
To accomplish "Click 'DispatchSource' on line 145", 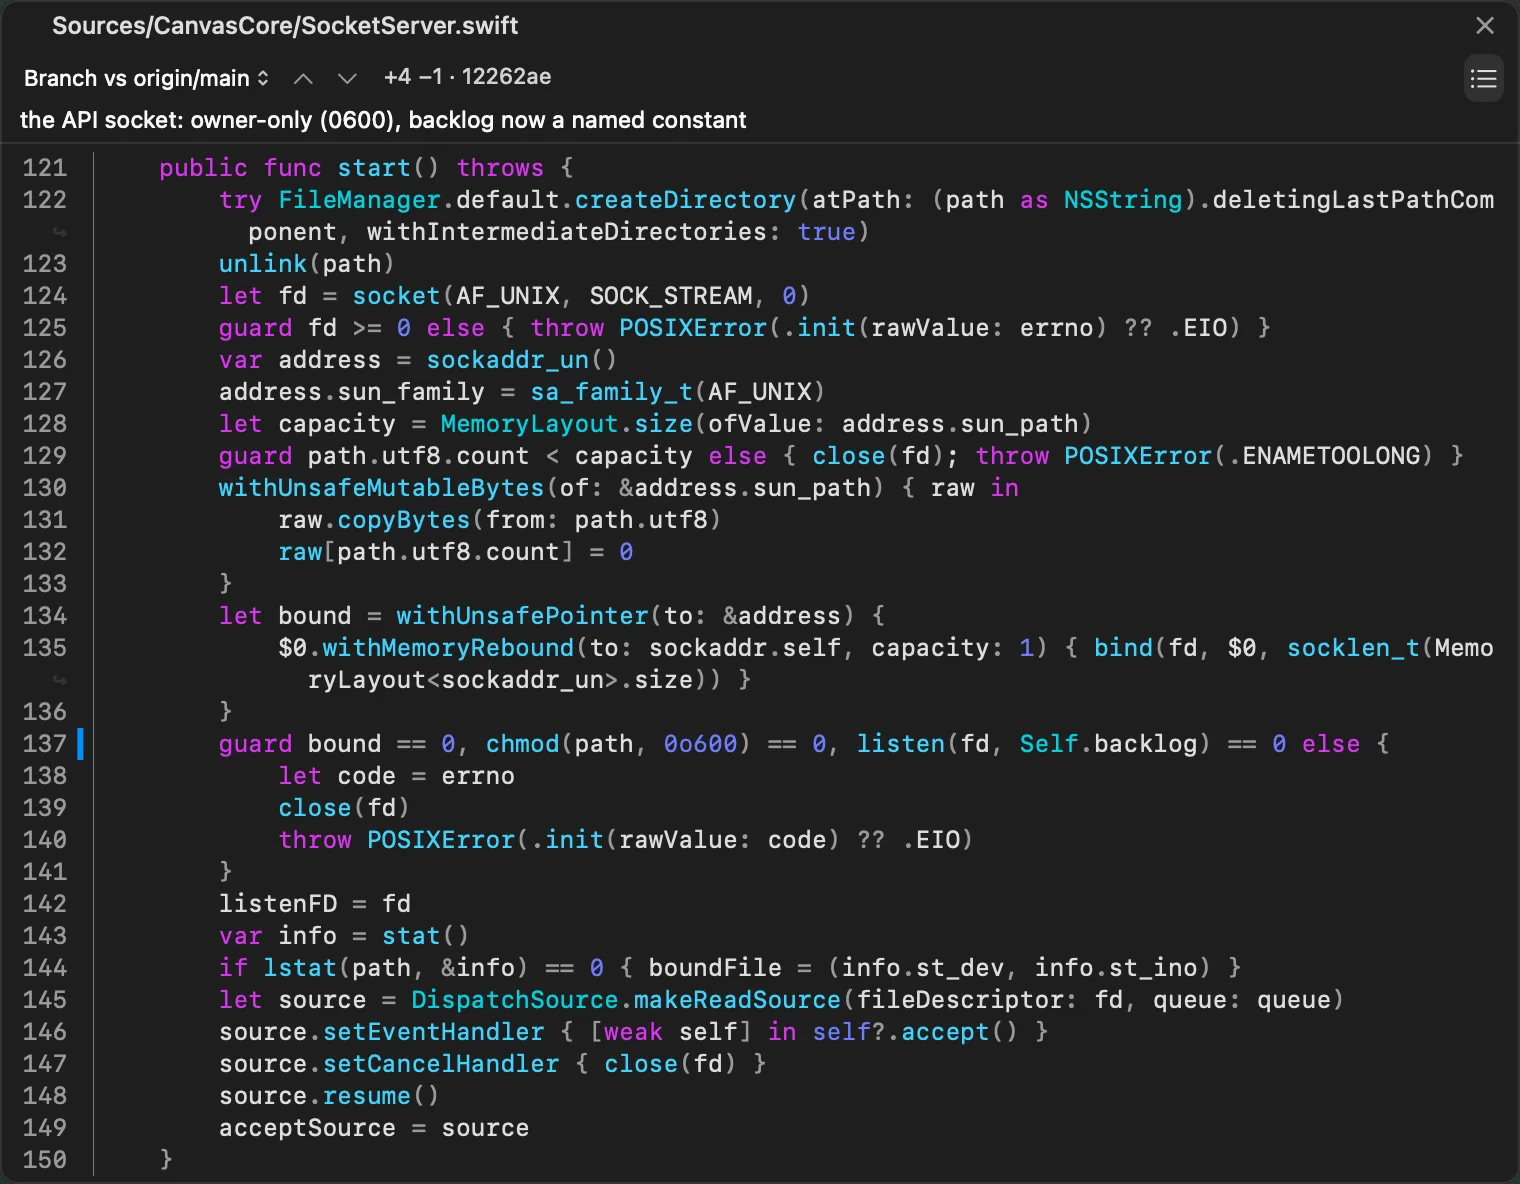I will tap(515, 1000).
